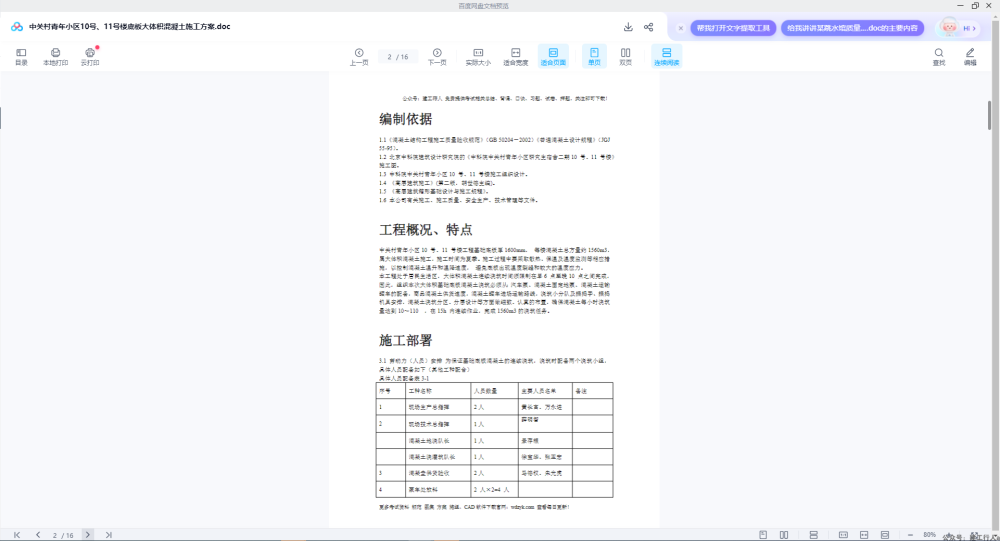Screen dimensions: 1000x541
Task: Select double page icon in status bar
Action: pyautogui.click(x=784, y=535)
